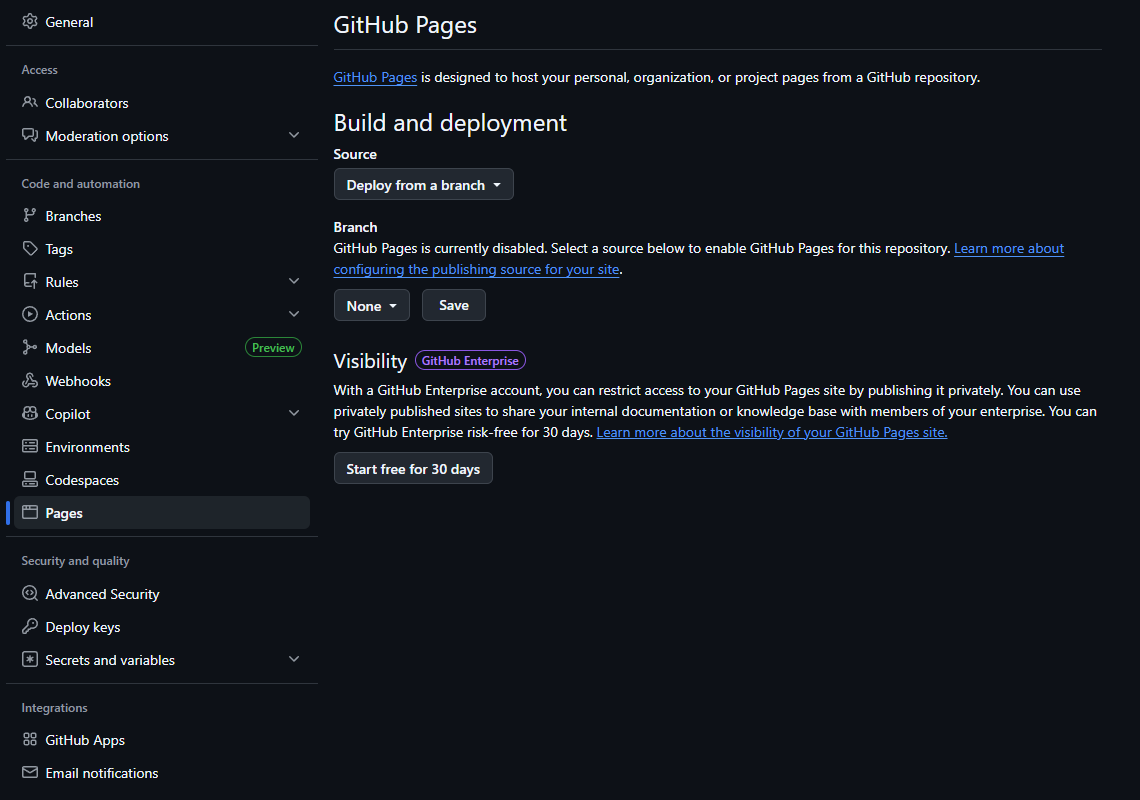Viewport: 1140px width, 800px height.
Task: Click the Code and automation section label
Action: click(81, 184)
